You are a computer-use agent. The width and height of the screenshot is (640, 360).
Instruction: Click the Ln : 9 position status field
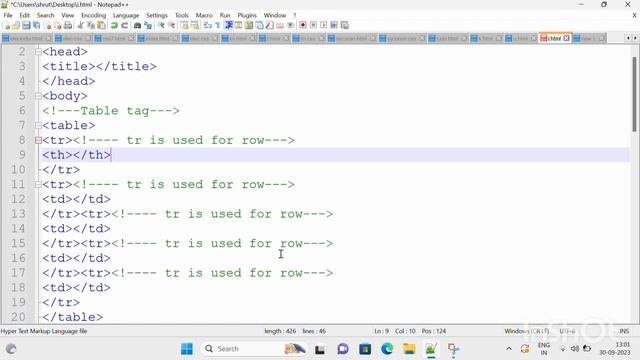381,331
